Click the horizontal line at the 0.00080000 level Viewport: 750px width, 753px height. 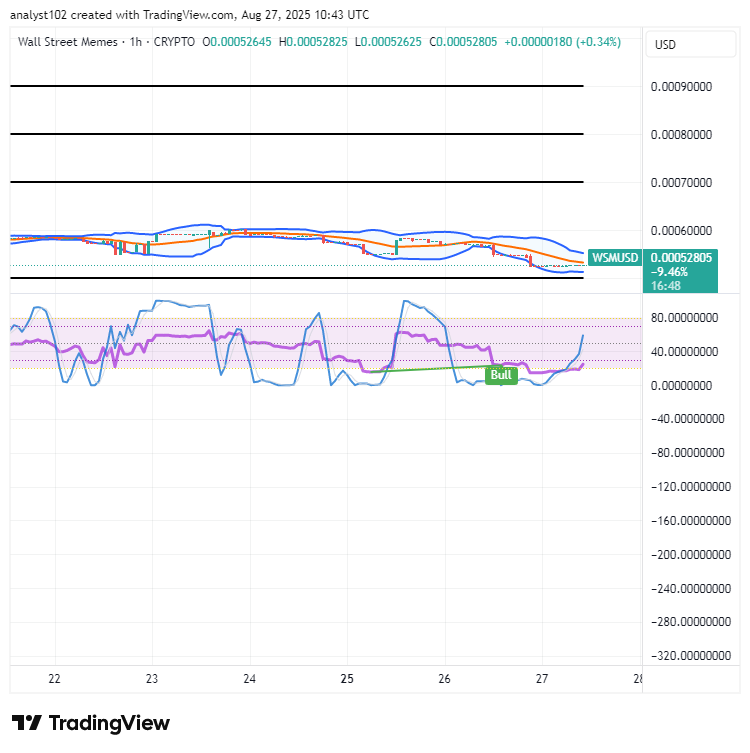297,134
